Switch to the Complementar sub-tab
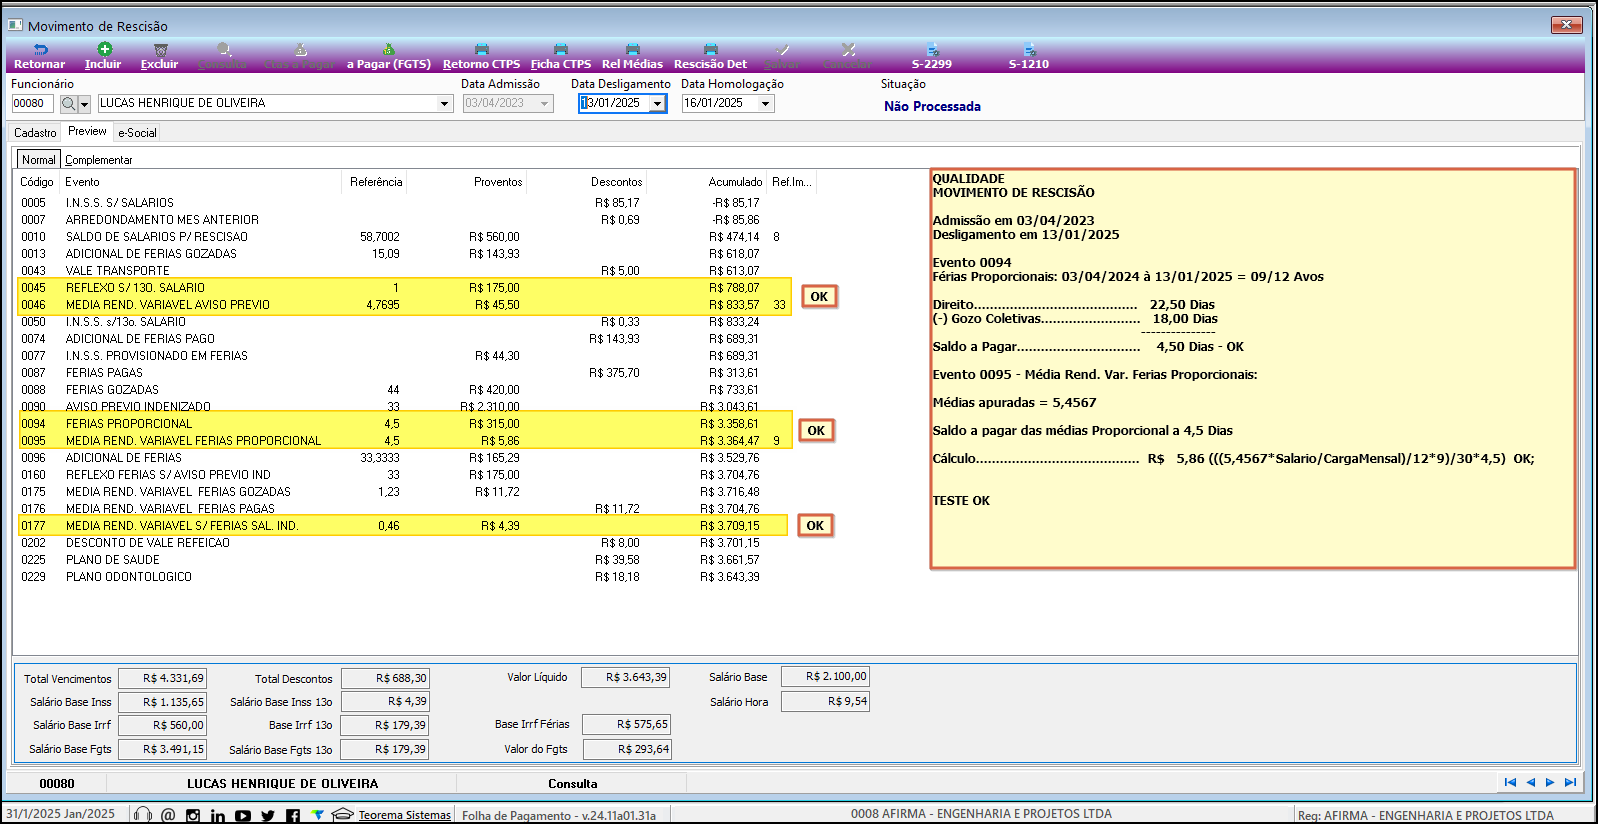1598x824 pixels. pyautogui.click(x=98, y=160)
